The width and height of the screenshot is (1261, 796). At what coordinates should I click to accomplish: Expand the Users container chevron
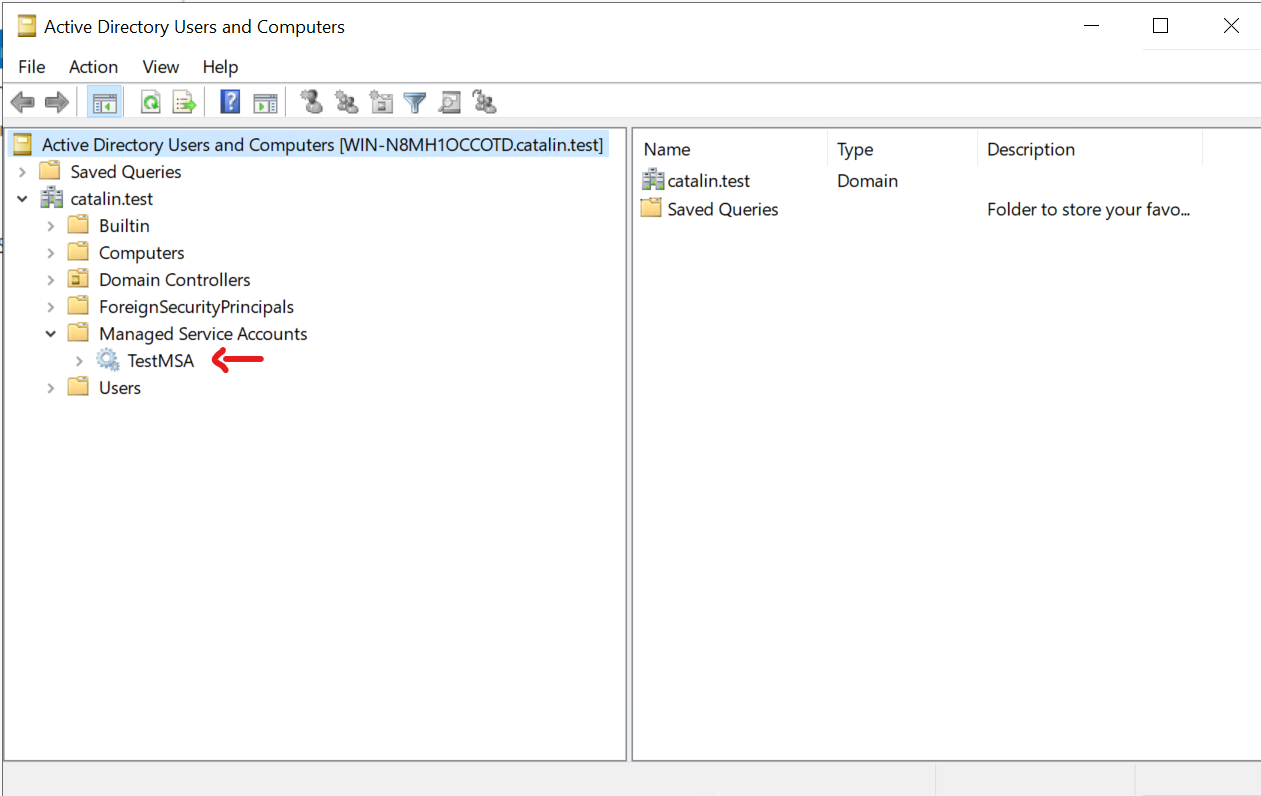[51, 388]
